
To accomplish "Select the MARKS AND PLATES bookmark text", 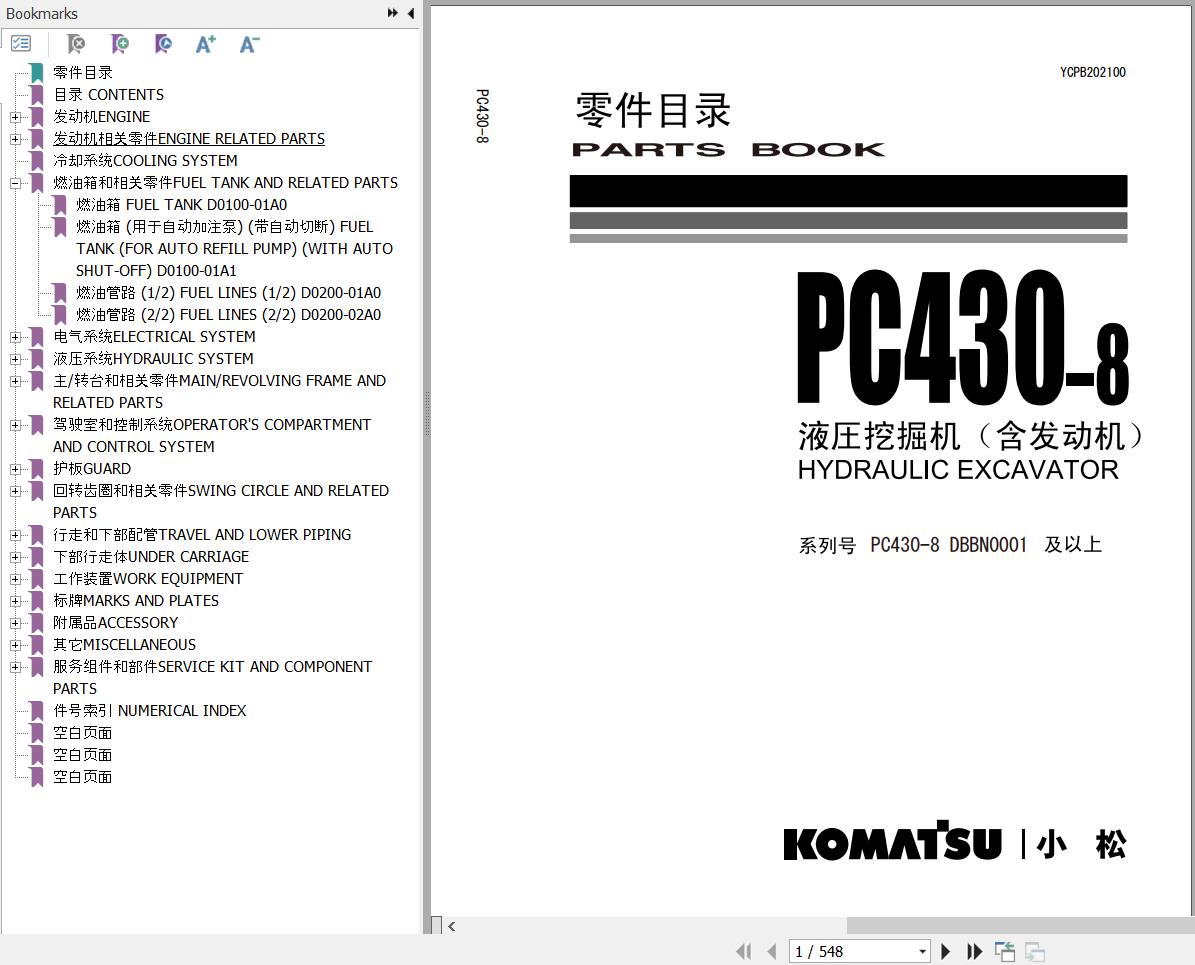I will (136, 601).
